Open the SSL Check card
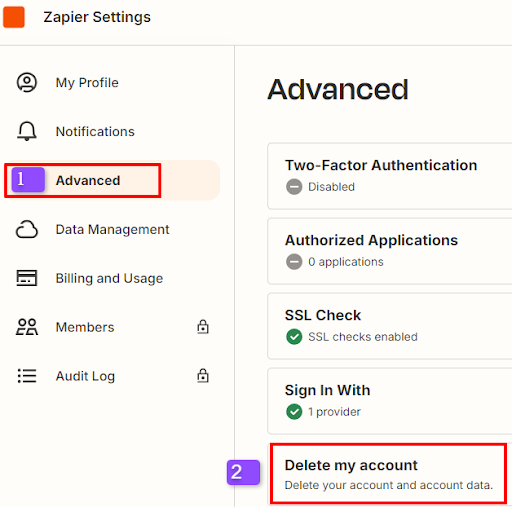The height and width of the screenshot is (507, 512). (390, 326)
